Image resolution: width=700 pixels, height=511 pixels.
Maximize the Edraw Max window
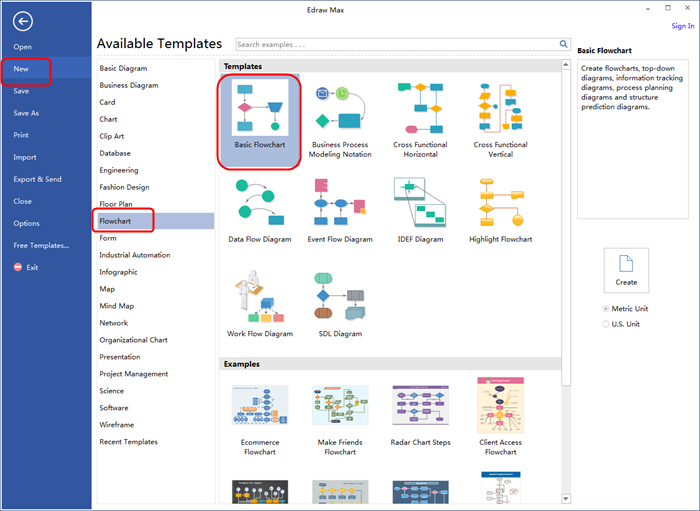[x=668, y=8]
